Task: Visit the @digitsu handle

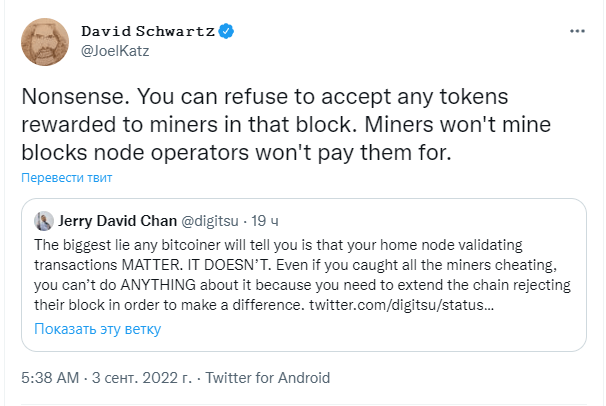Action: click(210, 221)
